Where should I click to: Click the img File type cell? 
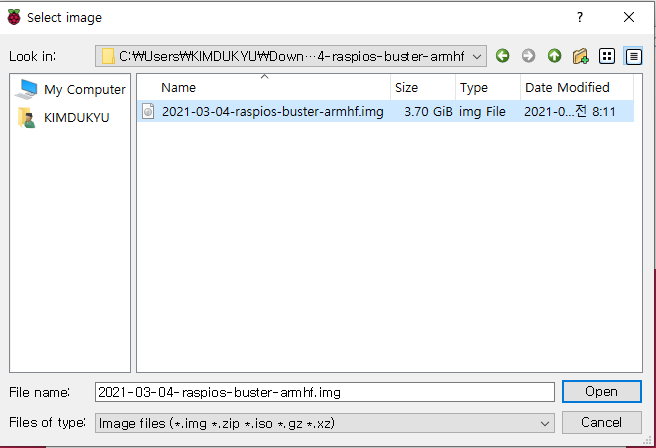482,111
